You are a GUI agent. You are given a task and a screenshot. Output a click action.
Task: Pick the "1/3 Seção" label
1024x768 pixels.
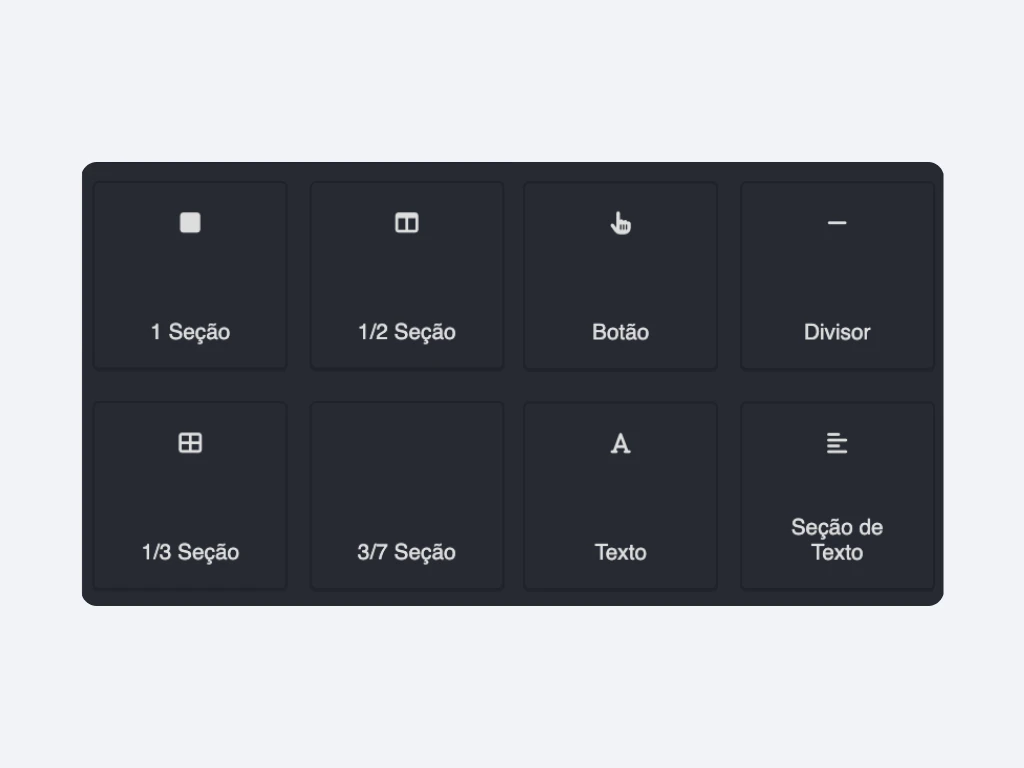[190, 552]
